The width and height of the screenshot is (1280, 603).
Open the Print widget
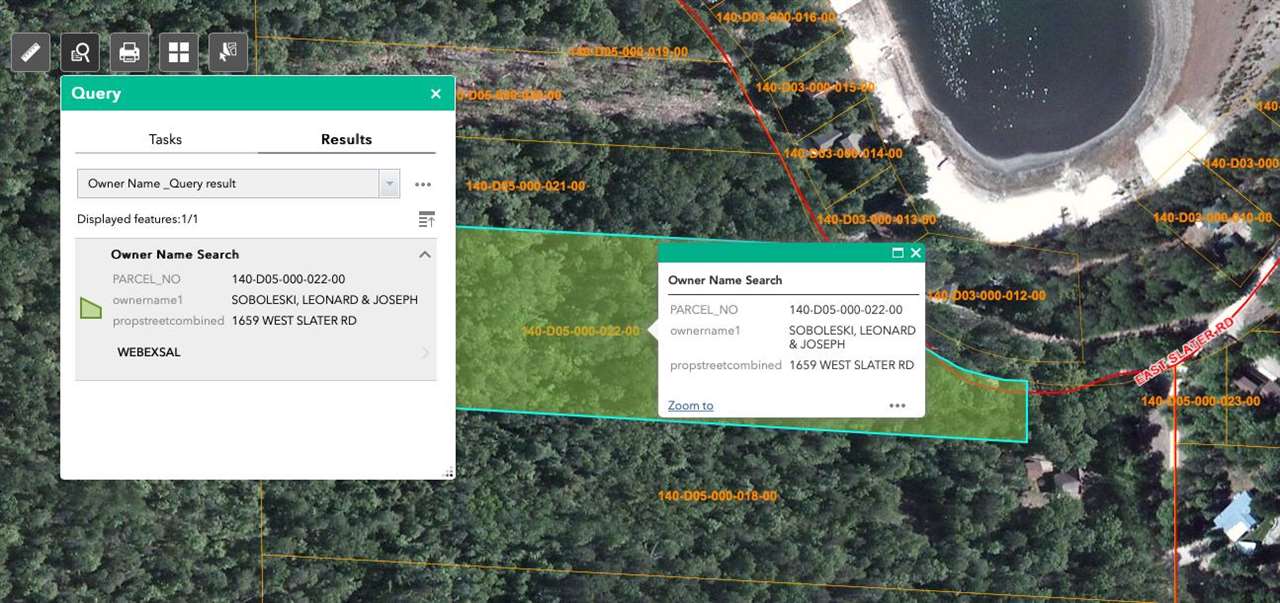tap(130, 52)
